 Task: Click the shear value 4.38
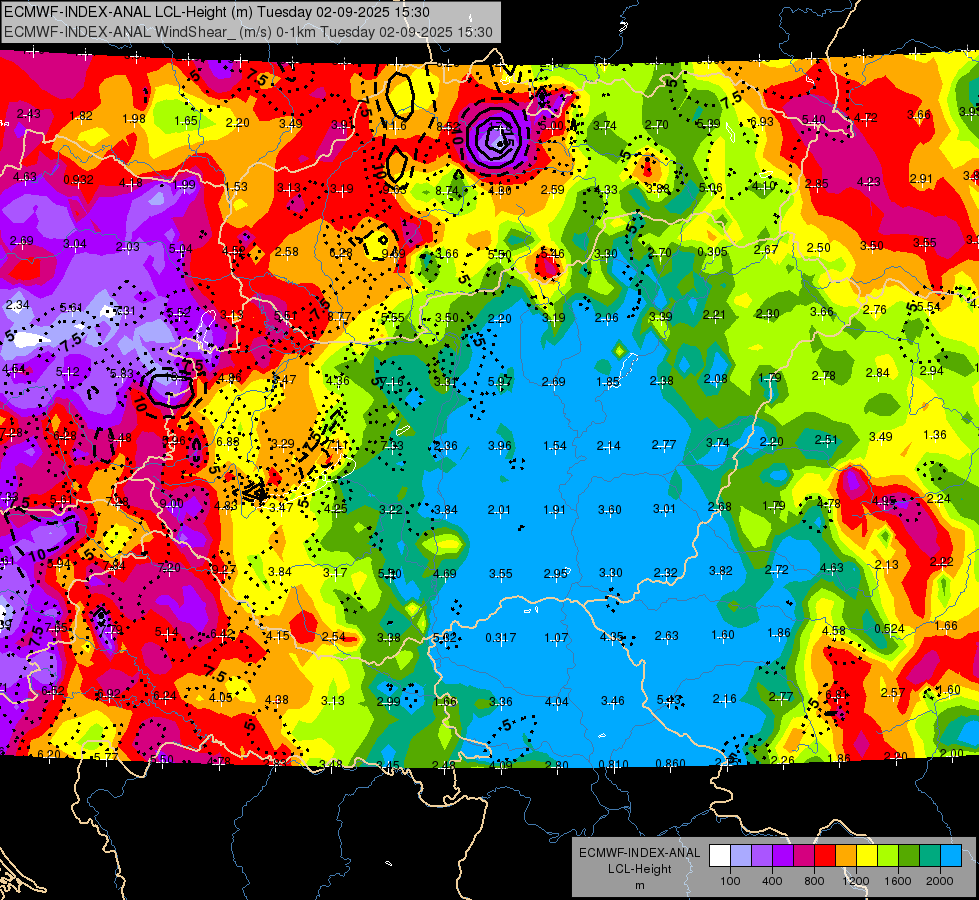click(277, 700)
